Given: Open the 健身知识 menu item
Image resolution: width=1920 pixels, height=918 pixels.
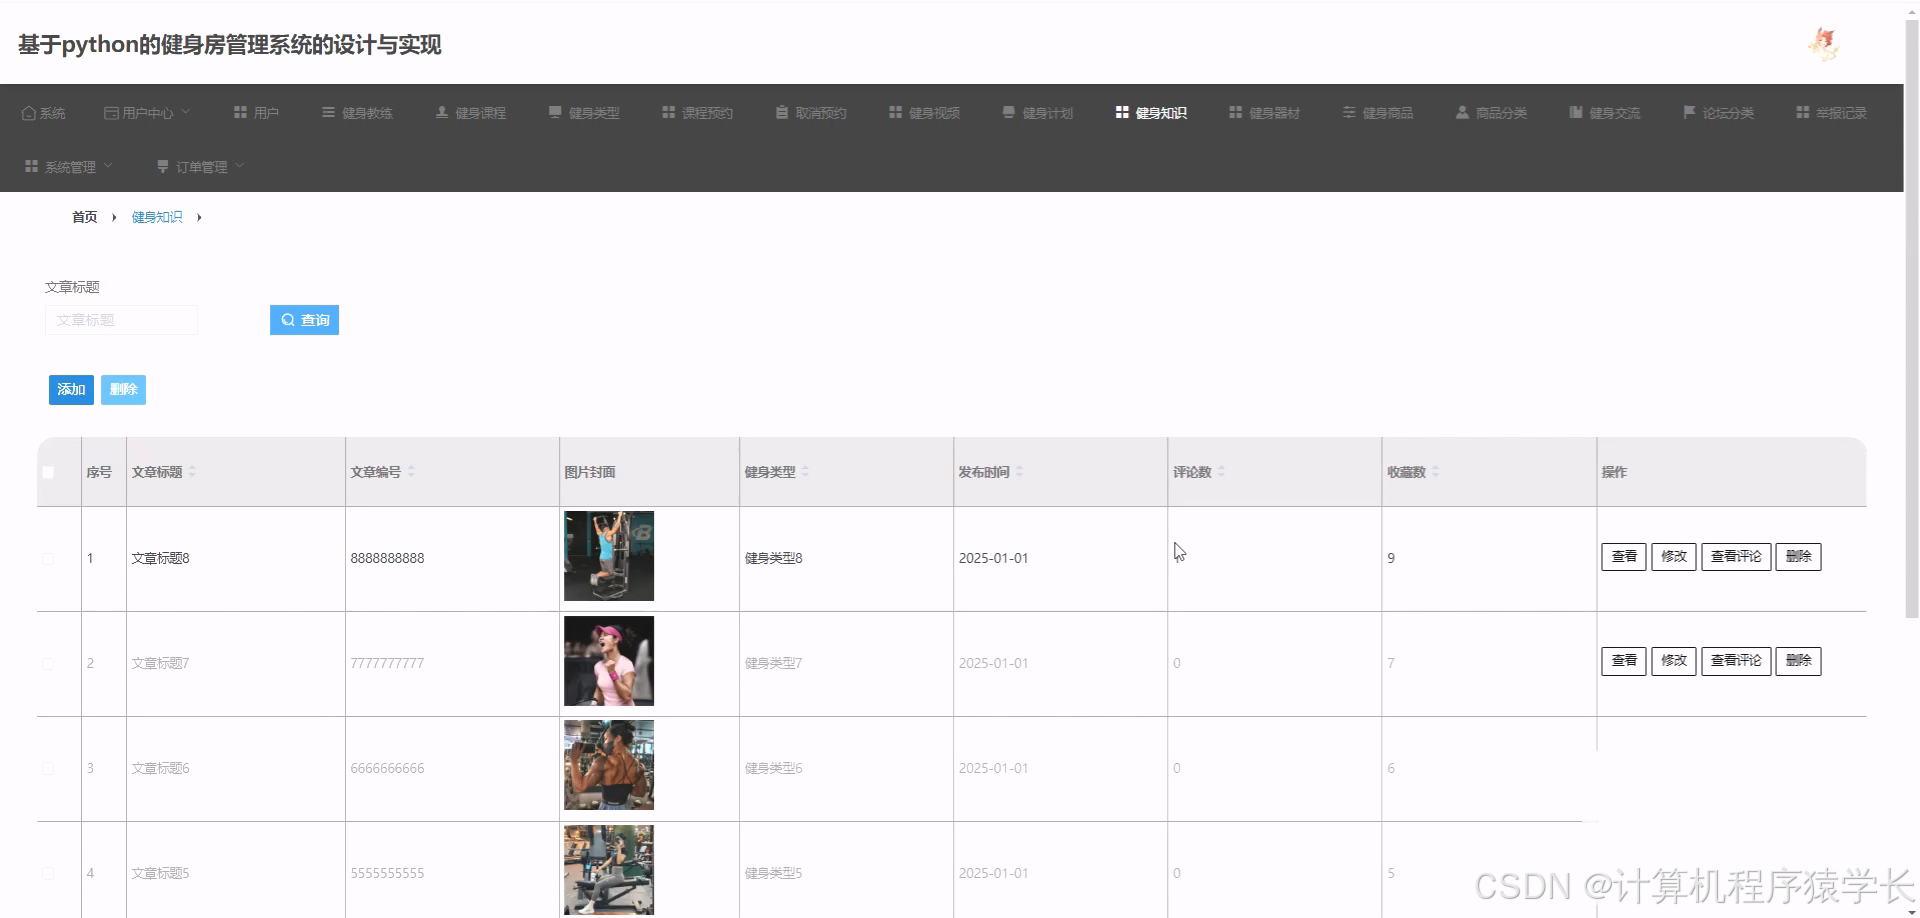Looking at the screenshot, I should pyautogui.click(x=1151, y=113).
